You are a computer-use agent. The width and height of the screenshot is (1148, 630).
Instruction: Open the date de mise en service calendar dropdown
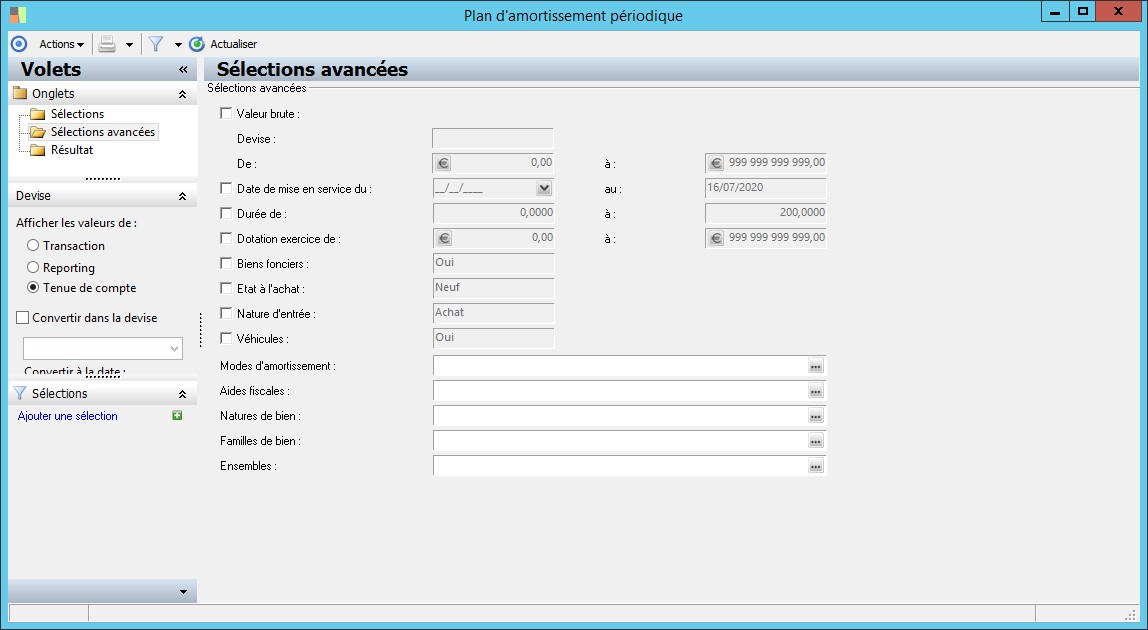coord(543,188)
